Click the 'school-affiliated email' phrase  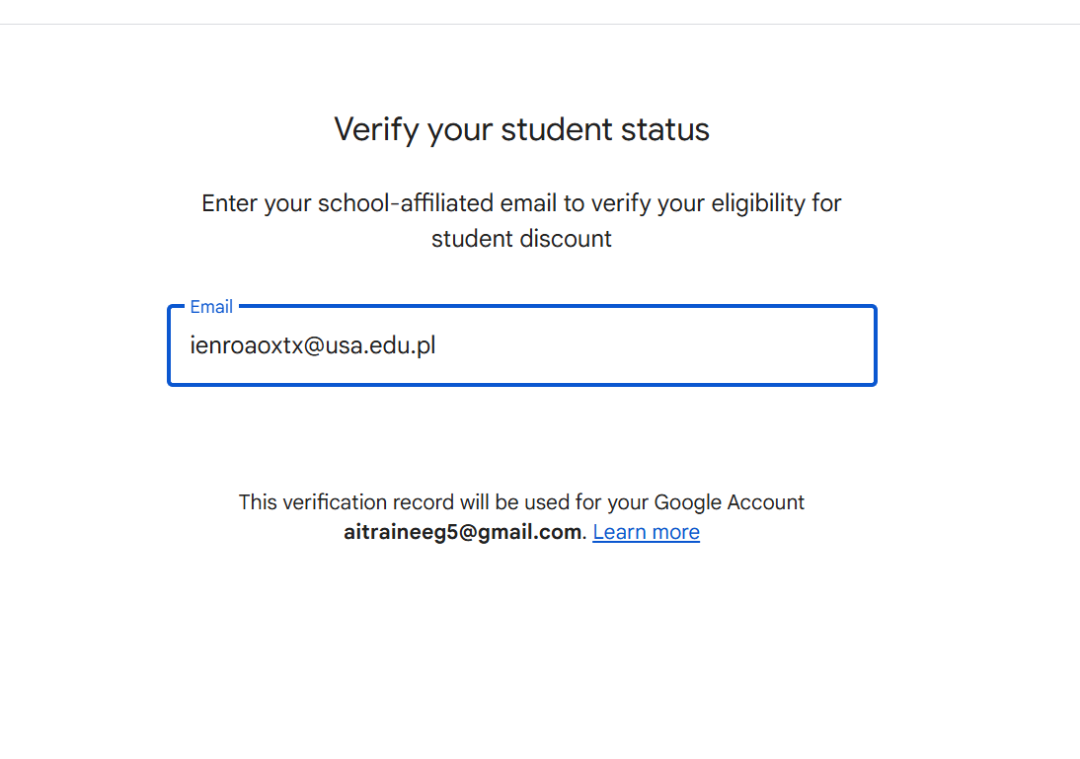point(437,204)
